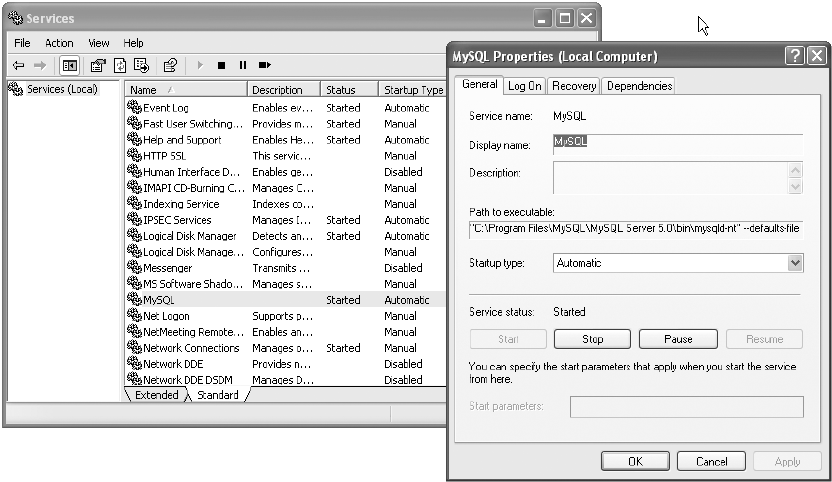Click the Export List toolbar icon

pos(142,65)
